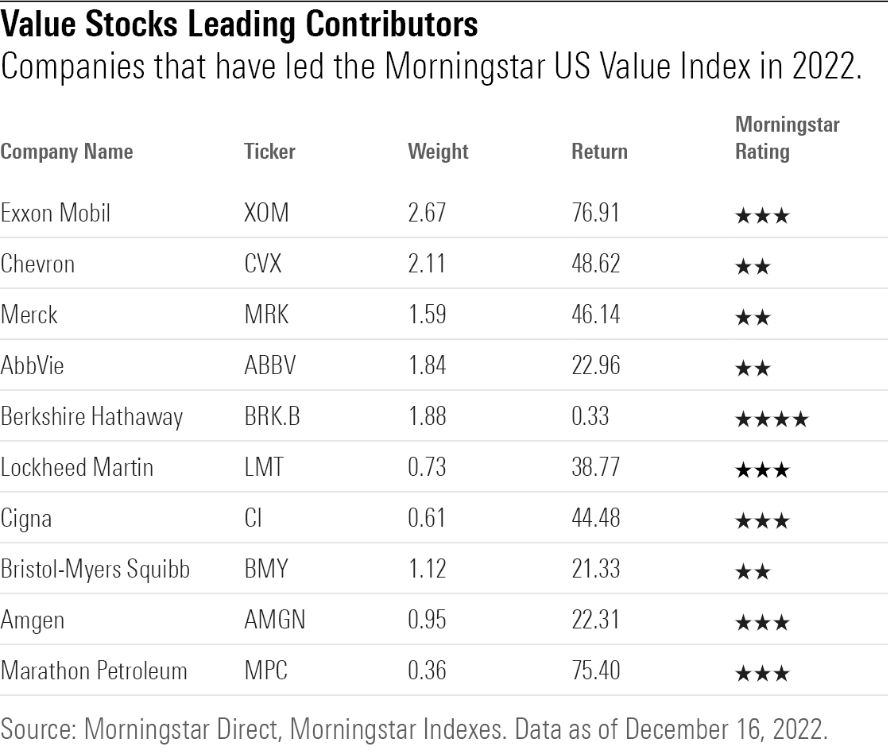Click Marathon Petroleum's star rating
The height and width of the screenshot is (754, 888).
click(762, 674)
